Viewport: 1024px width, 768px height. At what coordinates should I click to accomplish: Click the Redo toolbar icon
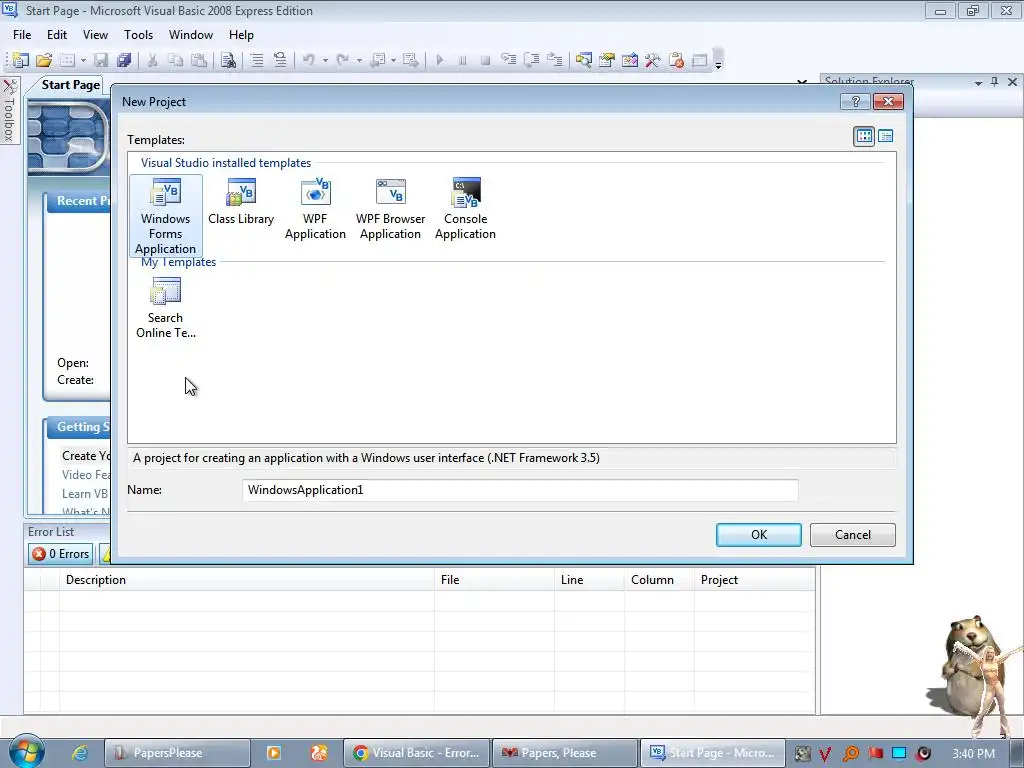343,60
